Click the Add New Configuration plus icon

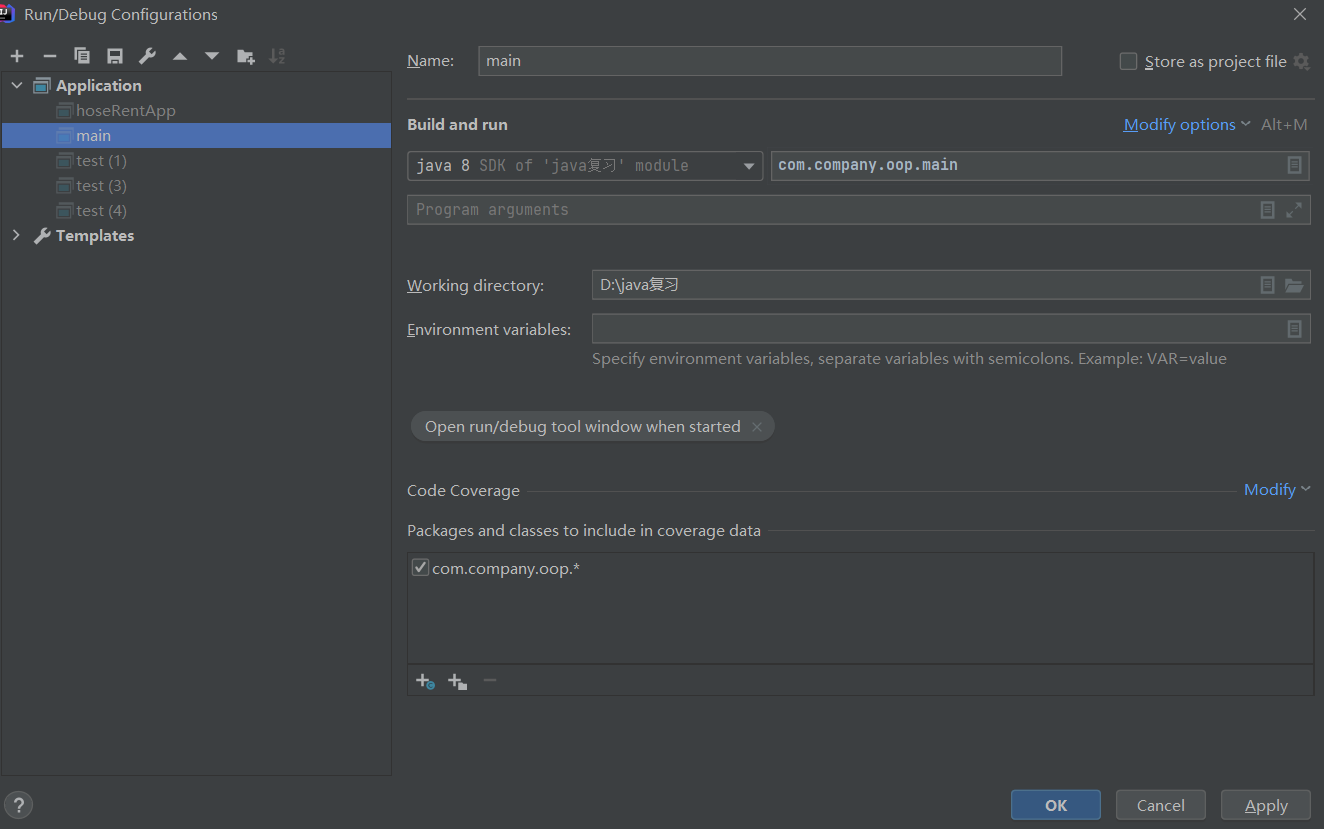click(x=17, y=56)
